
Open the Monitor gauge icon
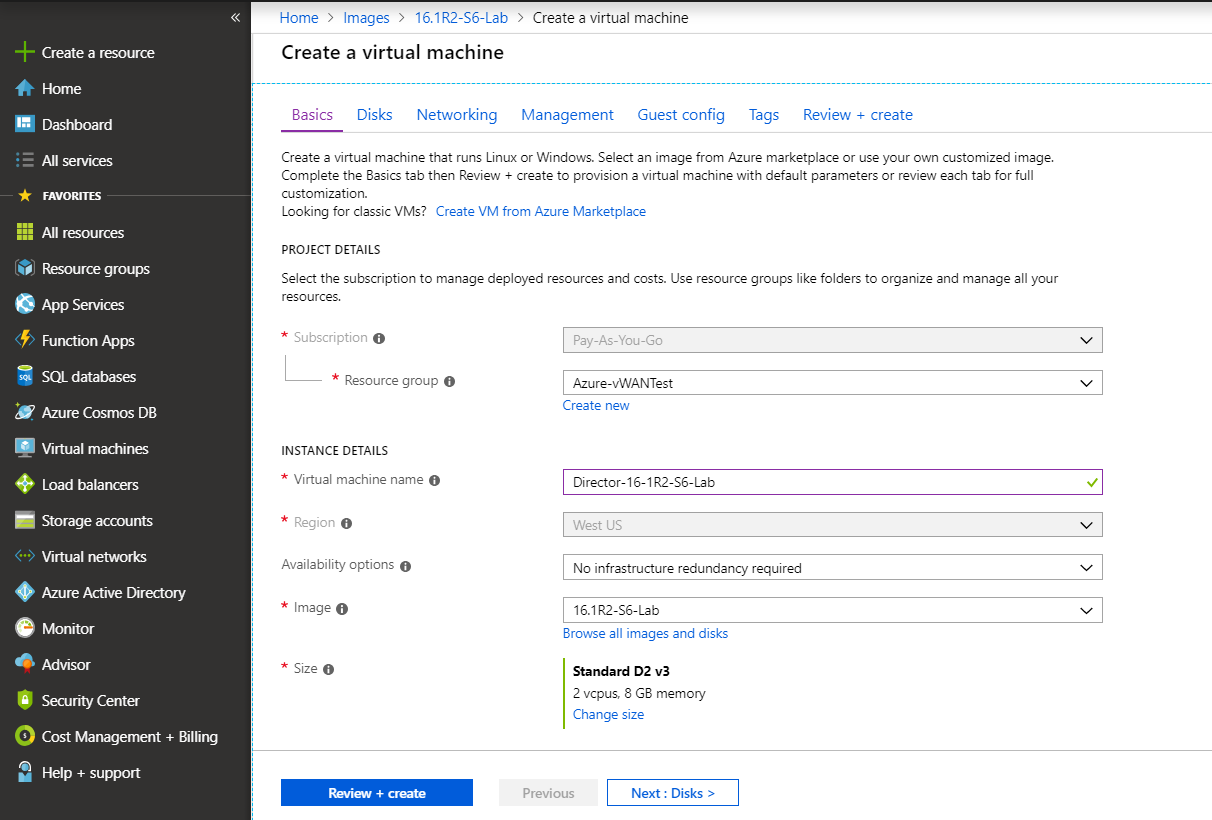pyautogui.click(x=25, y=628)
